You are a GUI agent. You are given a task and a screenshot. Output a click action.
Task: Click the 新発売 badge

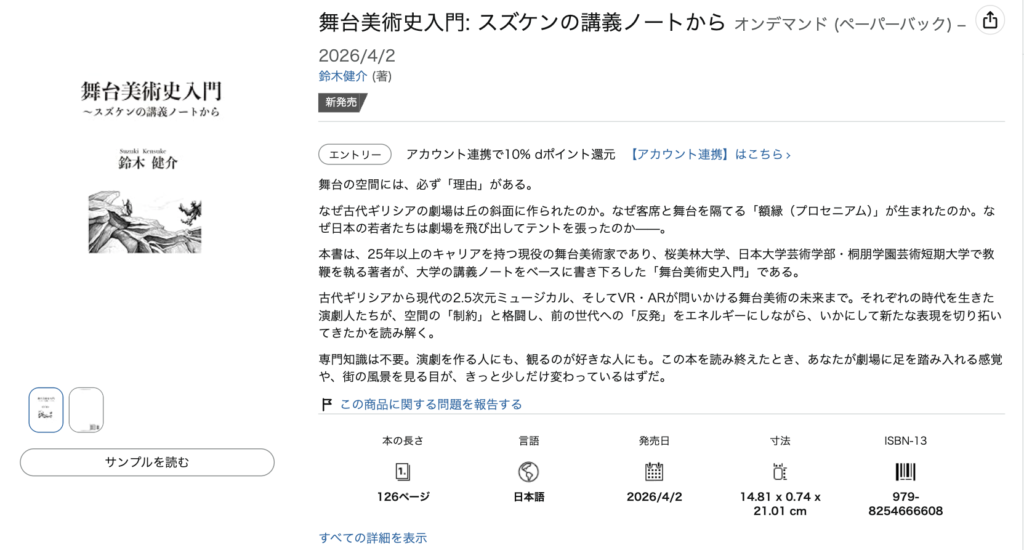coord(343,102)
